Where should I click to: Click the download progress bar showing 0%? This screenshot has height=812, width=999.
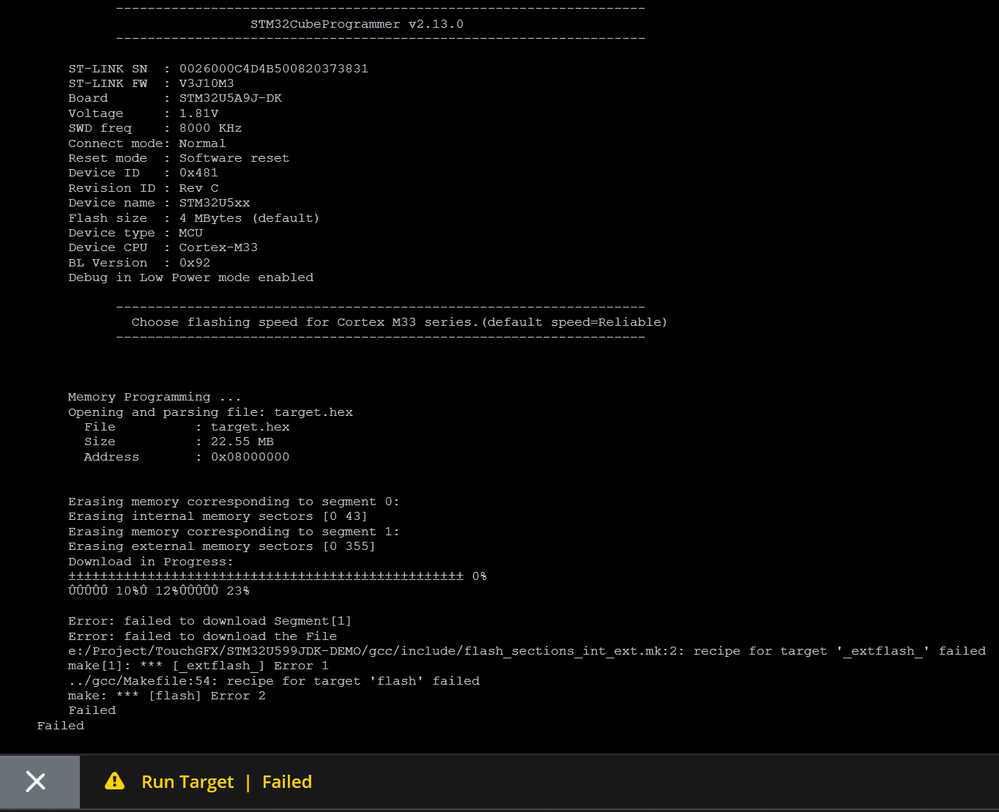[277, 576]
